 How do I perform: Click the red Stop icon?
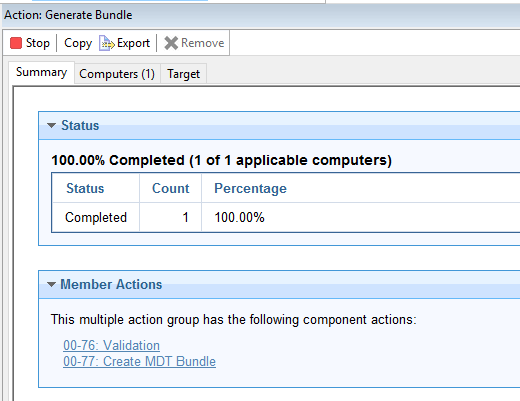pyautogui.click(x=16, y=43)
